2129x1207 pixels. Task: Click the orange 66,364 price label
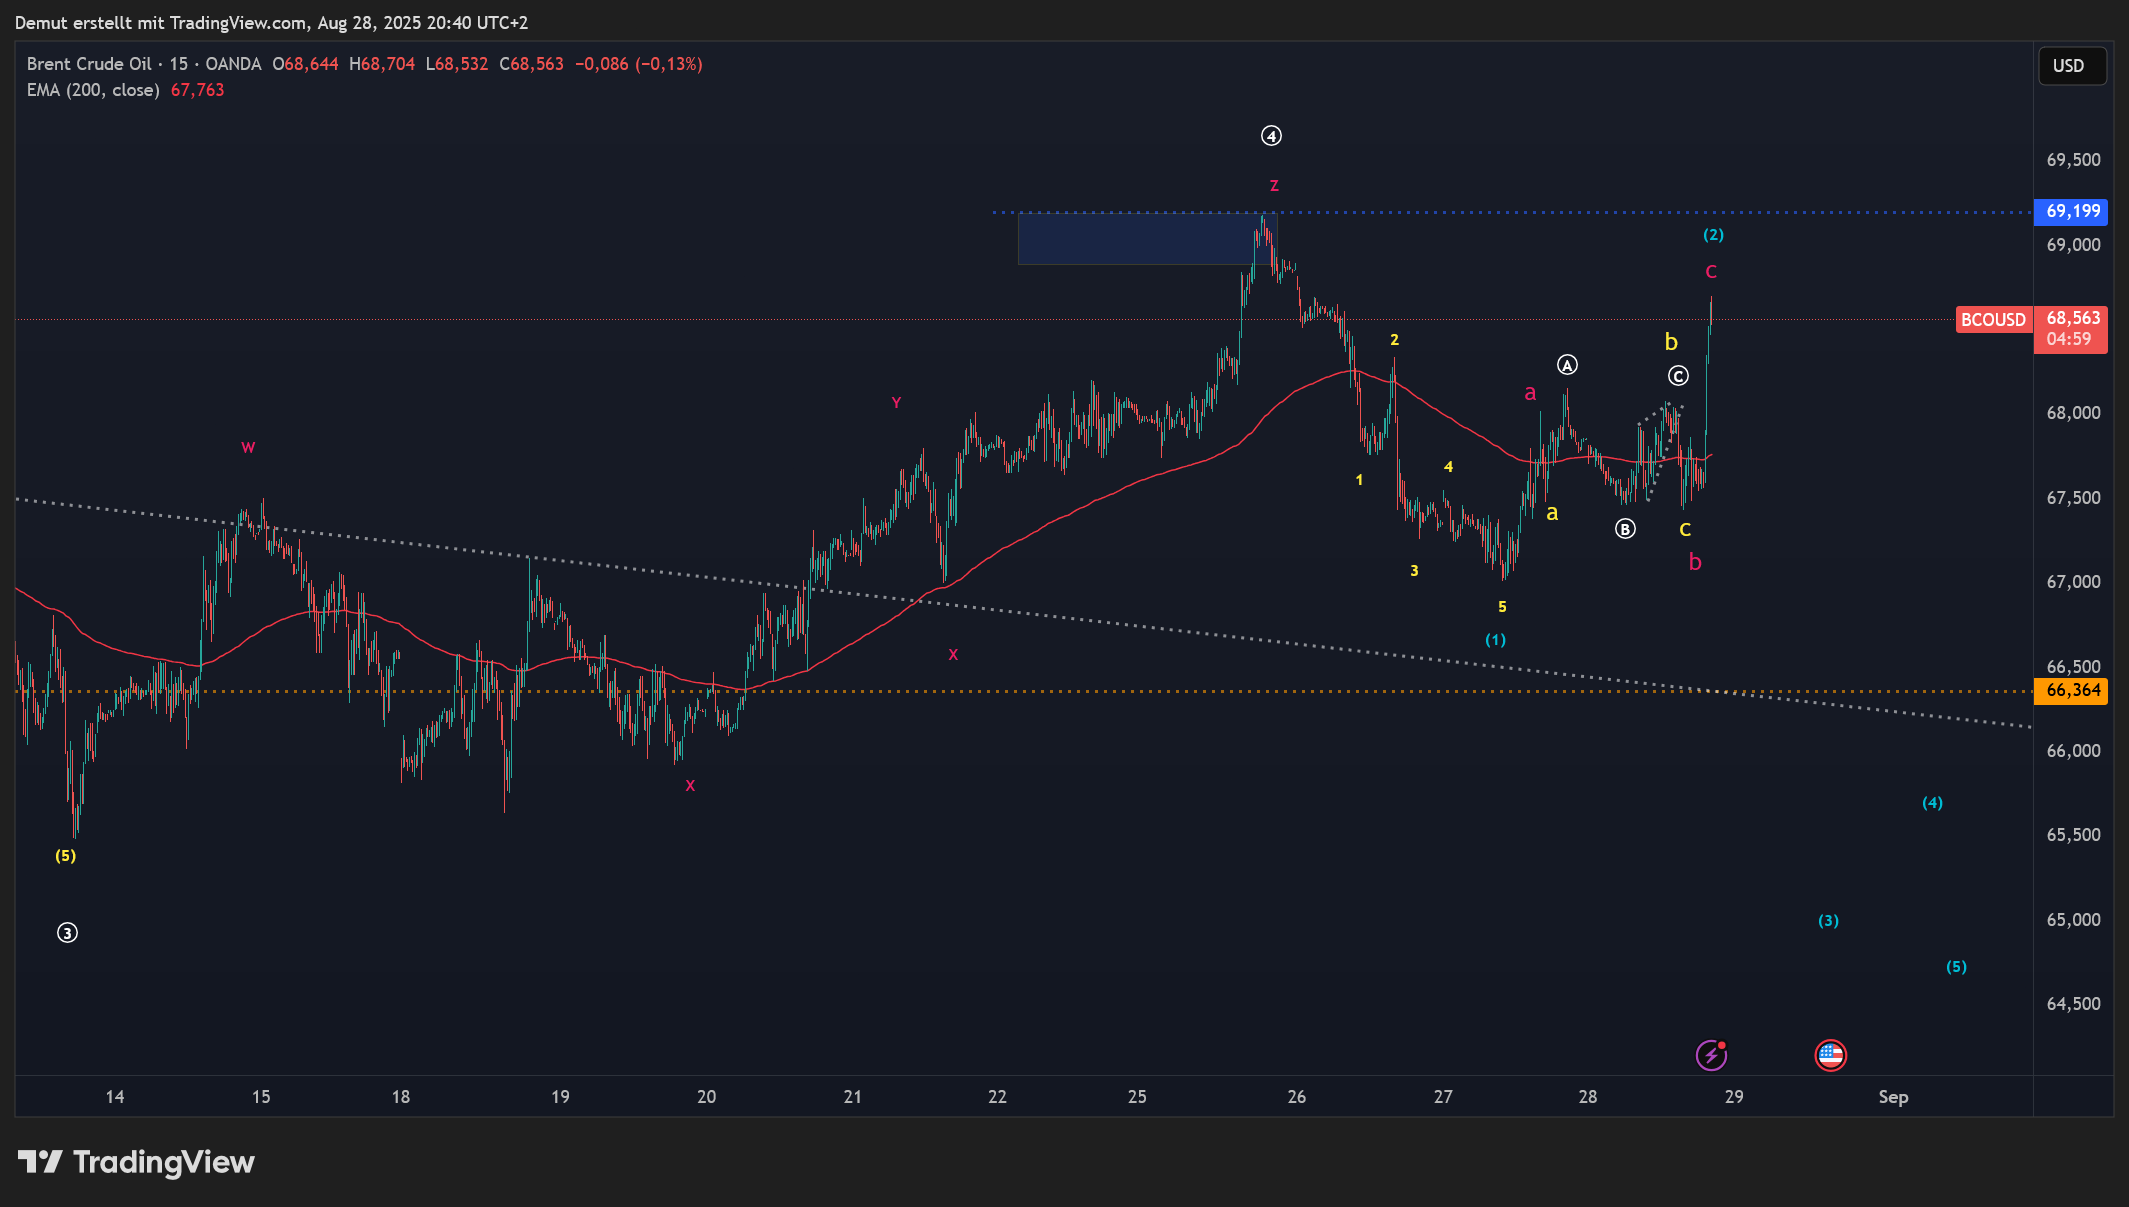point(2072,690)
